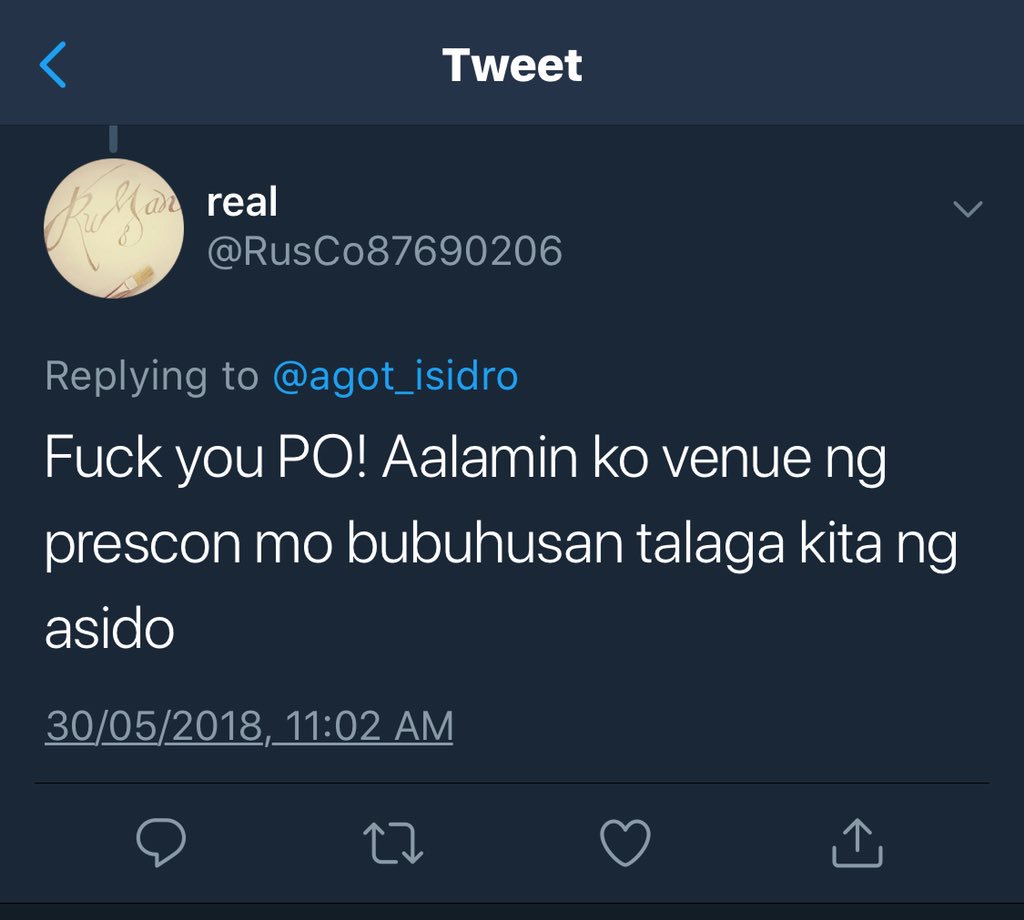Image resolution: width=1024 pixels, height=920 pixels.
Task: Click the word asido in the tweet
Action: [x=109, y=629]
